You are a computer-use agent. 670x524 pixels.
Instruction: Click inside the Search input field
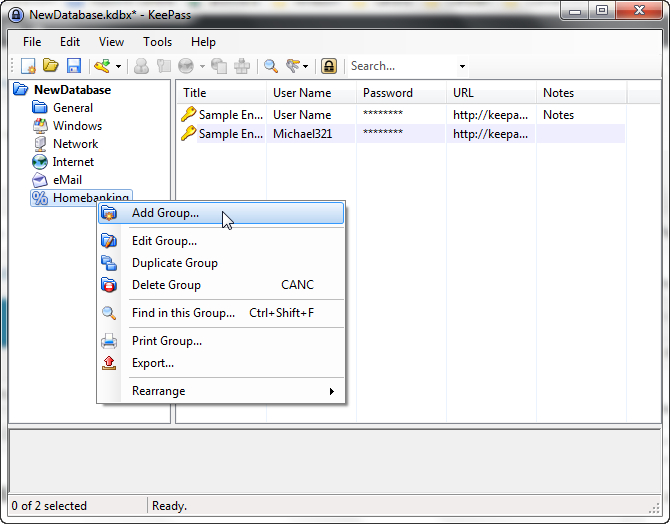coord(400,66)
